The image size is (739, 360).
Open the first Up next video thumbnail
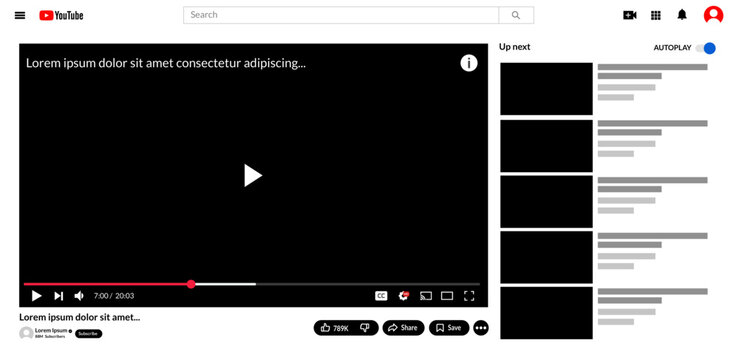(x=546, y=89)
